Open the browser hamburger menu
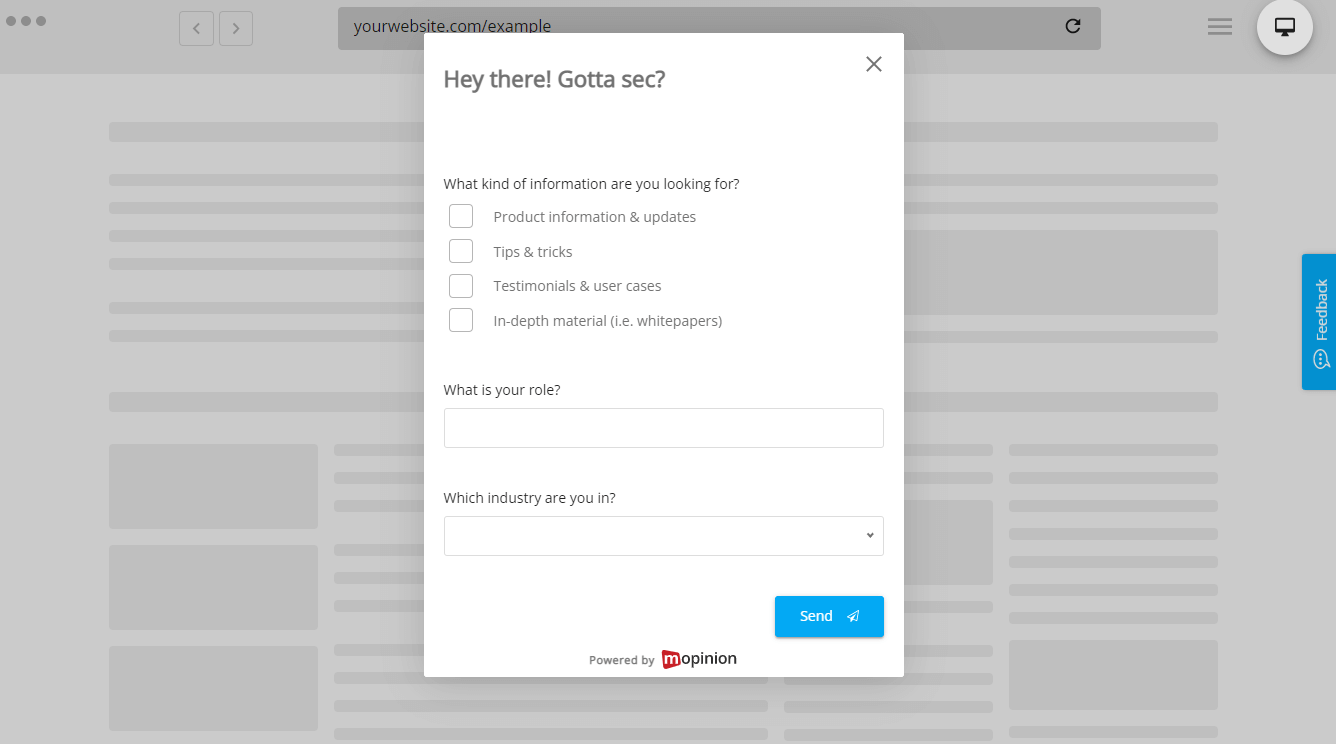Viewport: 1336px width, 744px height. (x=1219, y=26)
